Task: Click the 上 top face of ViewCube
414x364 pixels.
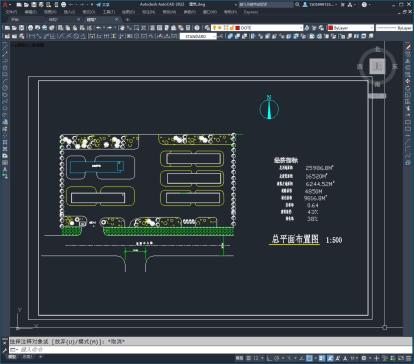Action: coord(377,66)
